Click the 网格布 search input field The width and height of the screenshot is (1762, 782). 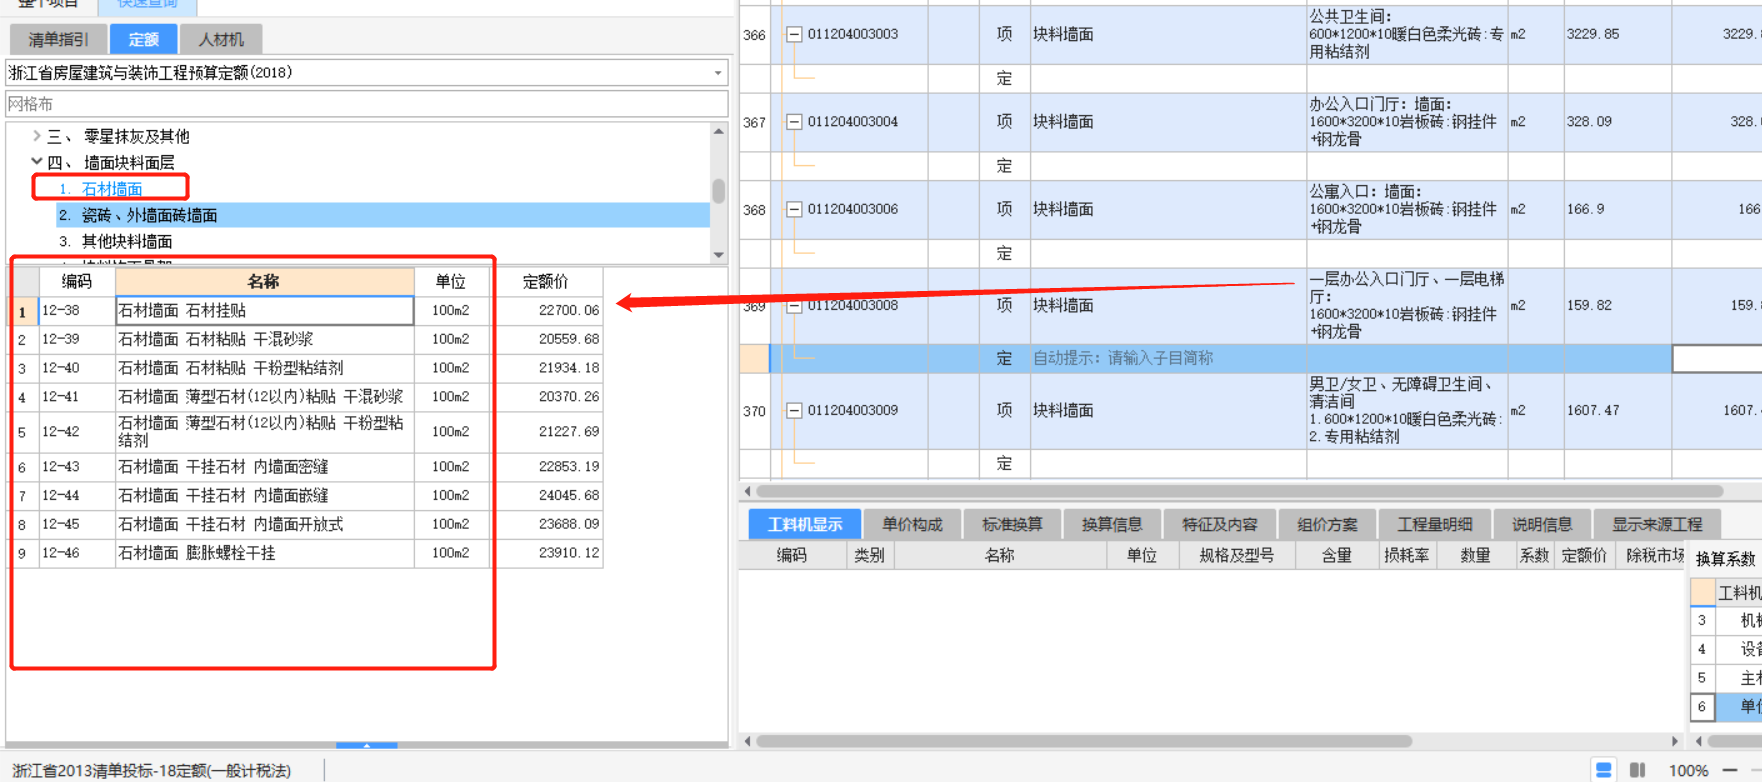pos(366,104)
